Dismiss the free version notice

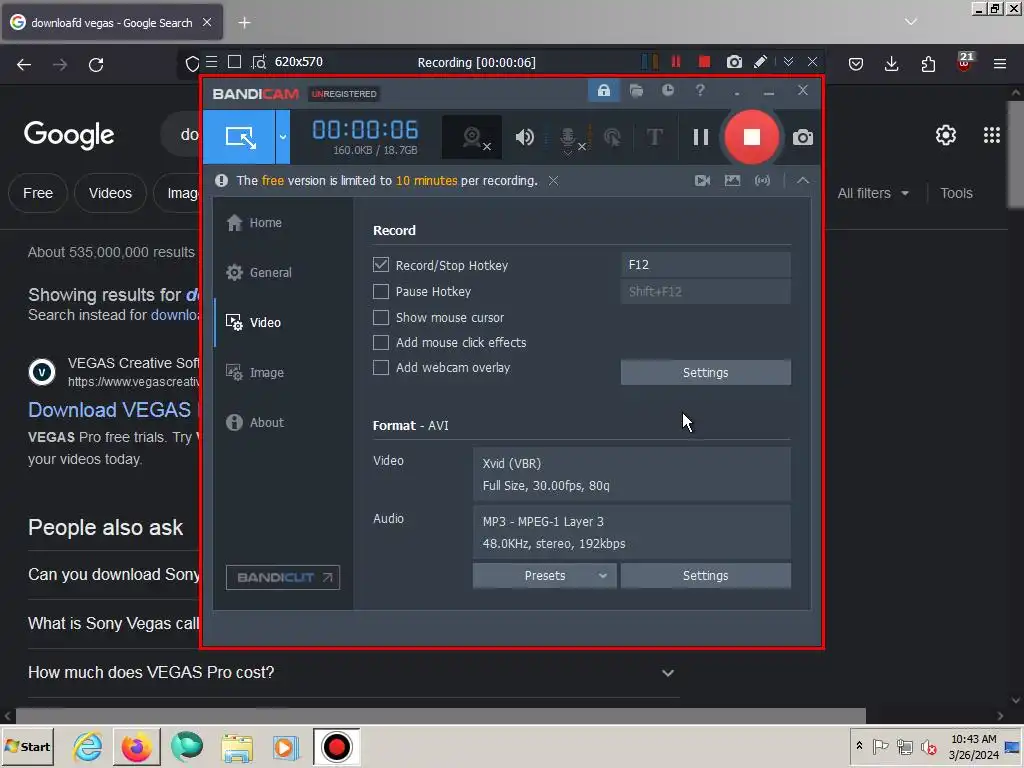(x=553, y=181)
